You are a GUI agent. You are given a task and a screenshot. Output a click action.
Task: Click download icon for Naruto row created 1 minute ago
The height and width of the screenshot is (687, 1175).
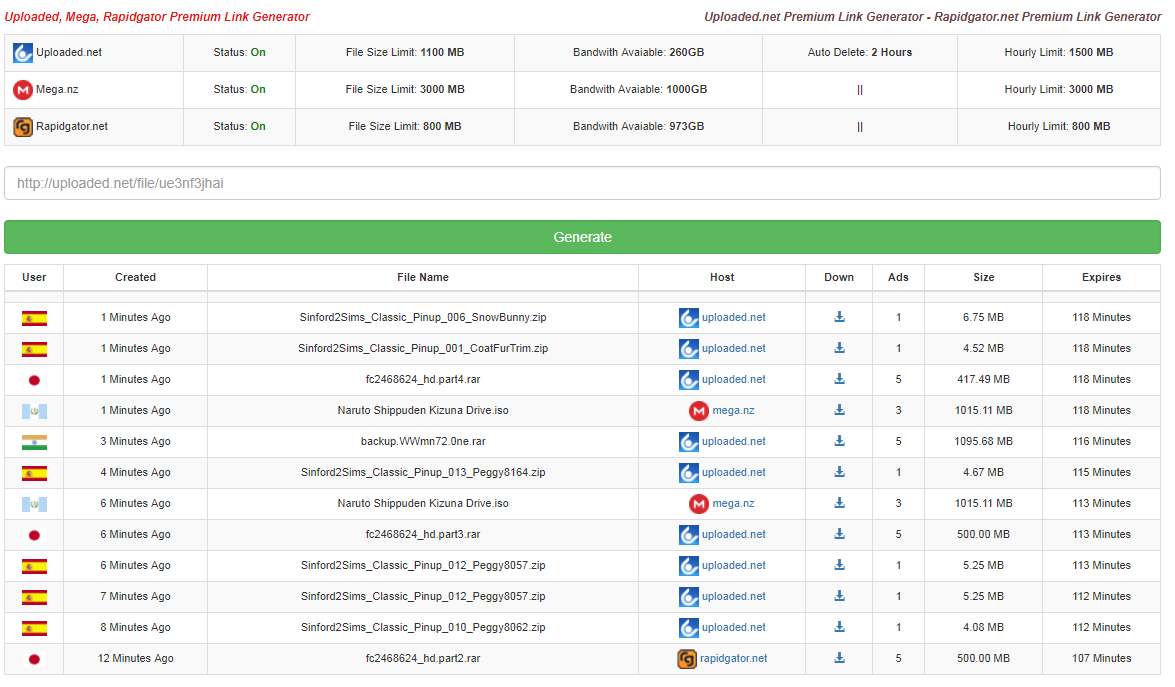coord(839,410)
